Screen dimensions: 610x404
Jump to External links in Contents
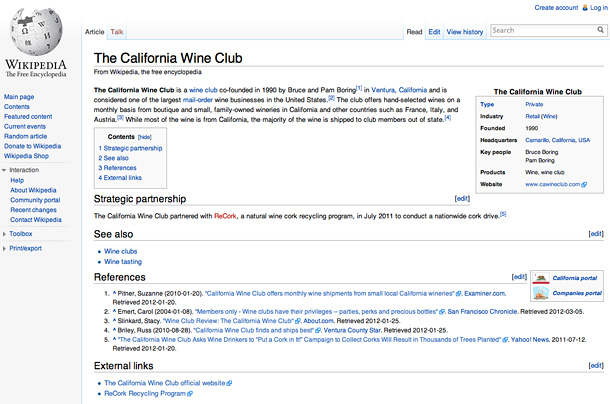tap(120, 178)
